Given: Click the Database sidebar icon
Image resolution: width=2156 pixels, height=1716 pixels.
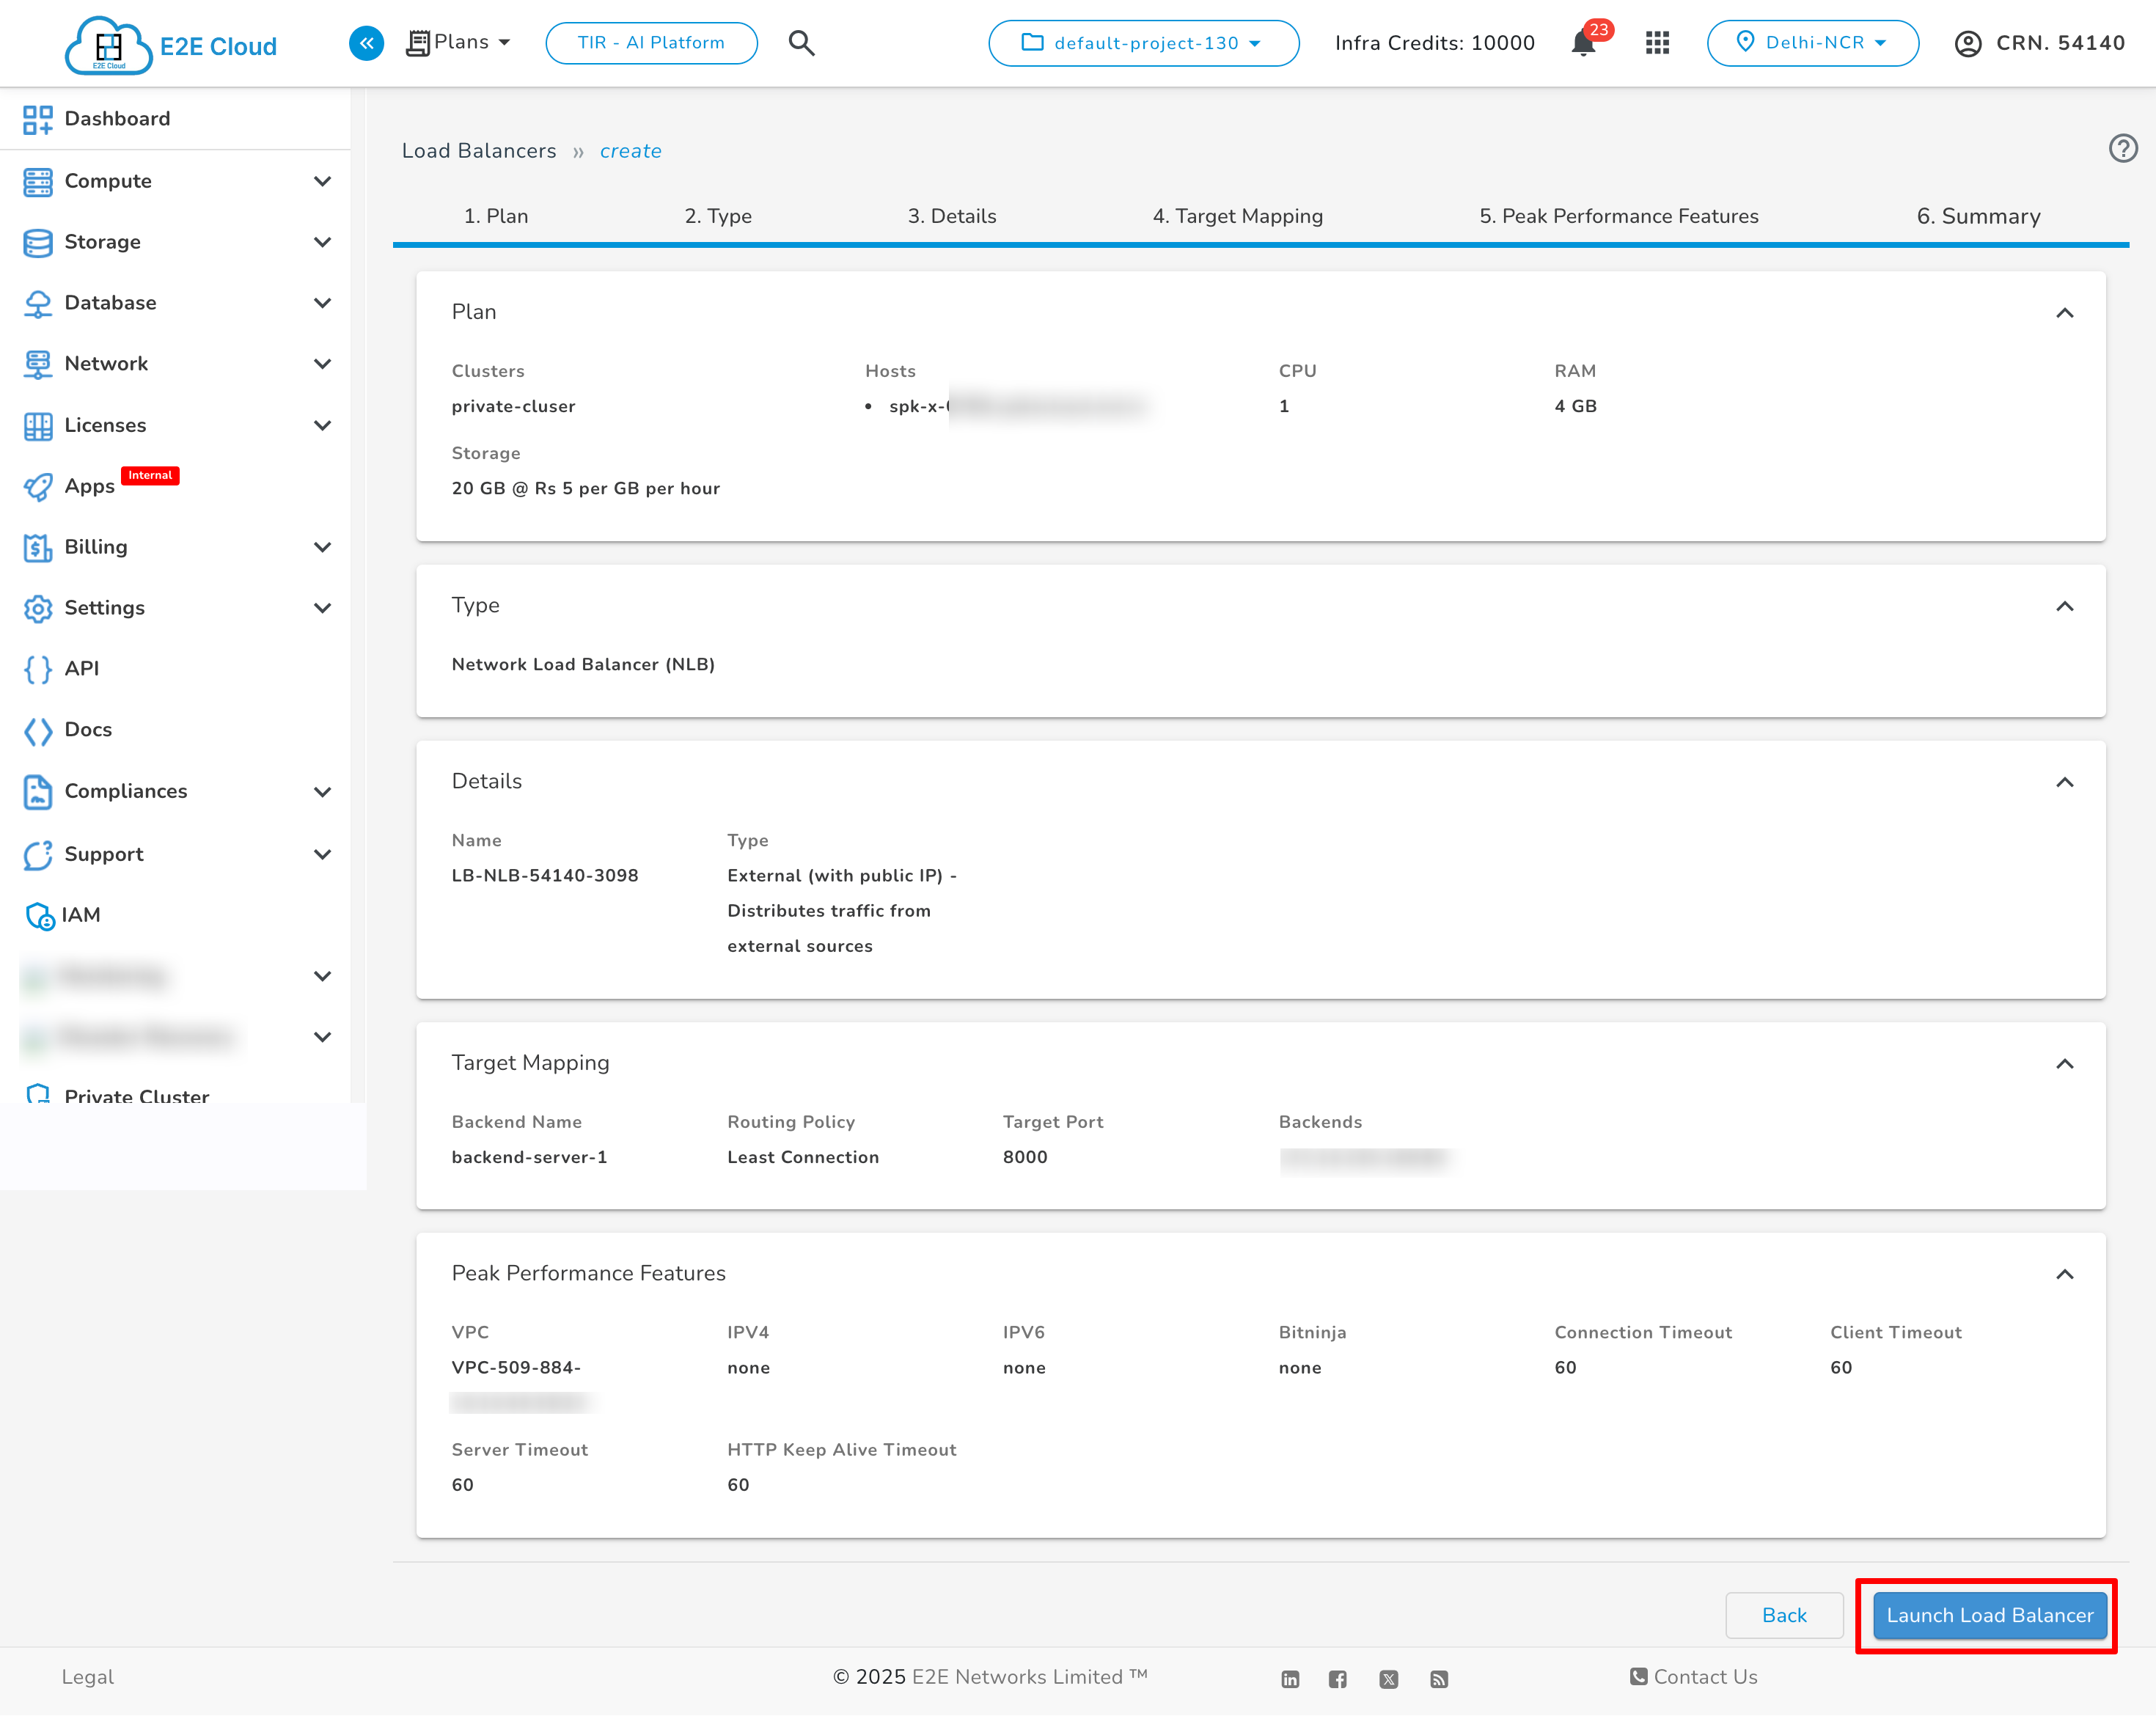Looking at the screenshot, I should [38, 303].
